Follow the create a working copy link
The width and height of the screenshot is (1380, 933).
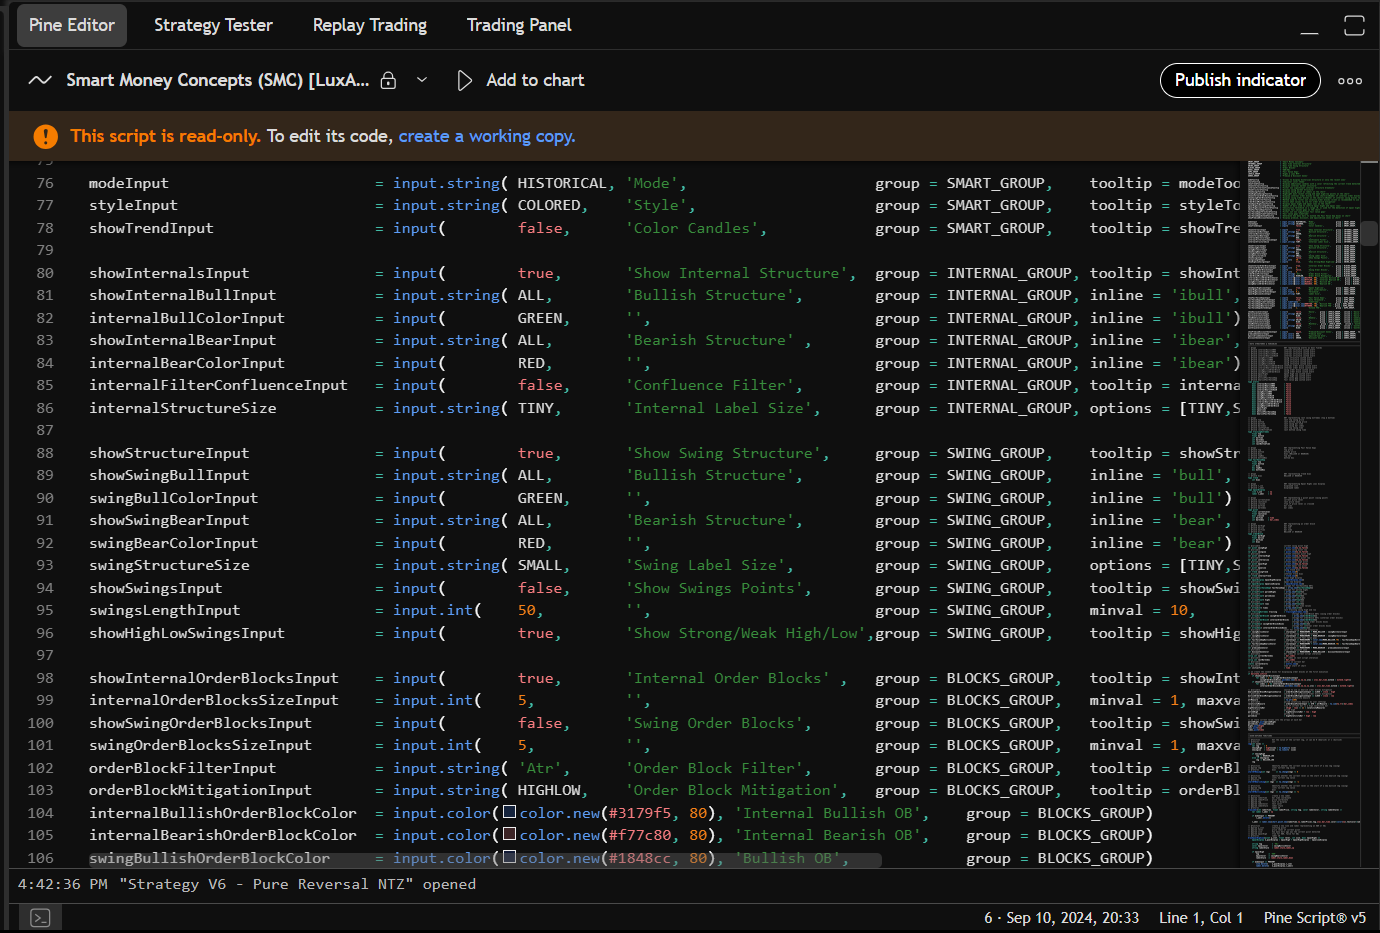486,136
